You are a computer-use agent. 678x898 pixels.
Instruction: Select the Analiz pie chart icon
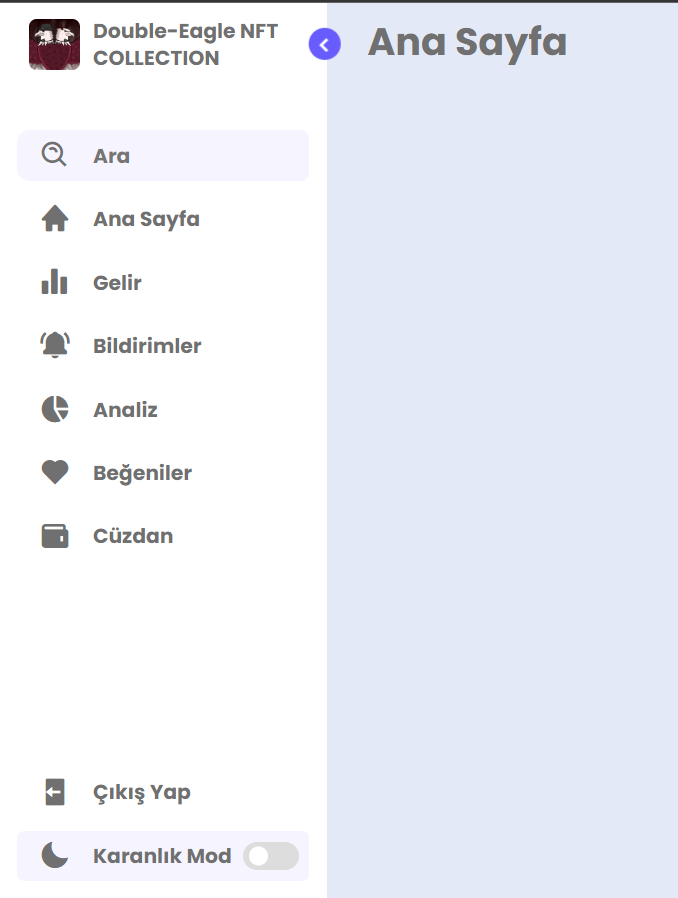[x=55, y=409]
